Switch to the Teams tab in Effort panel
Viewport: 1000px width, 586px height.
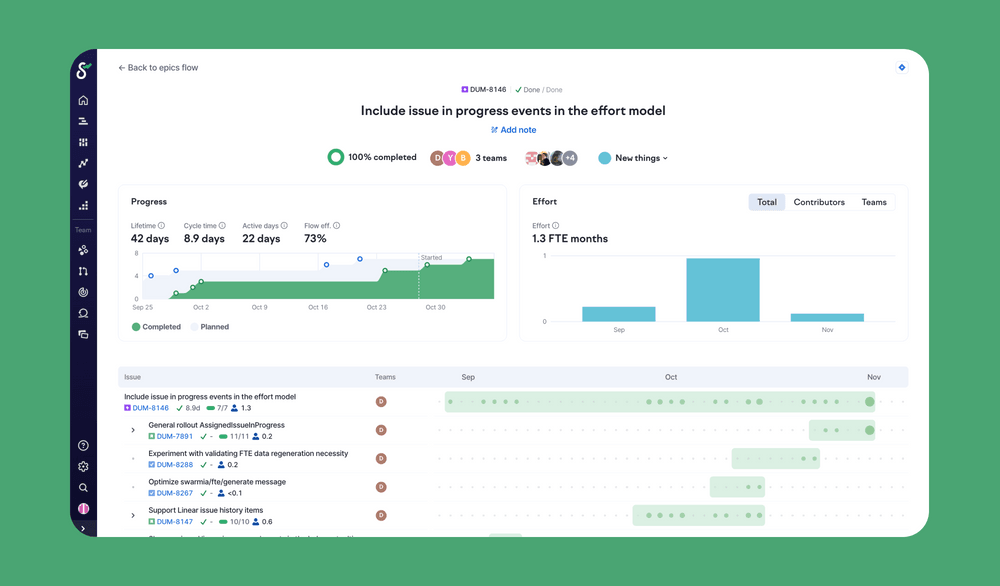click(x=874, y=201)
